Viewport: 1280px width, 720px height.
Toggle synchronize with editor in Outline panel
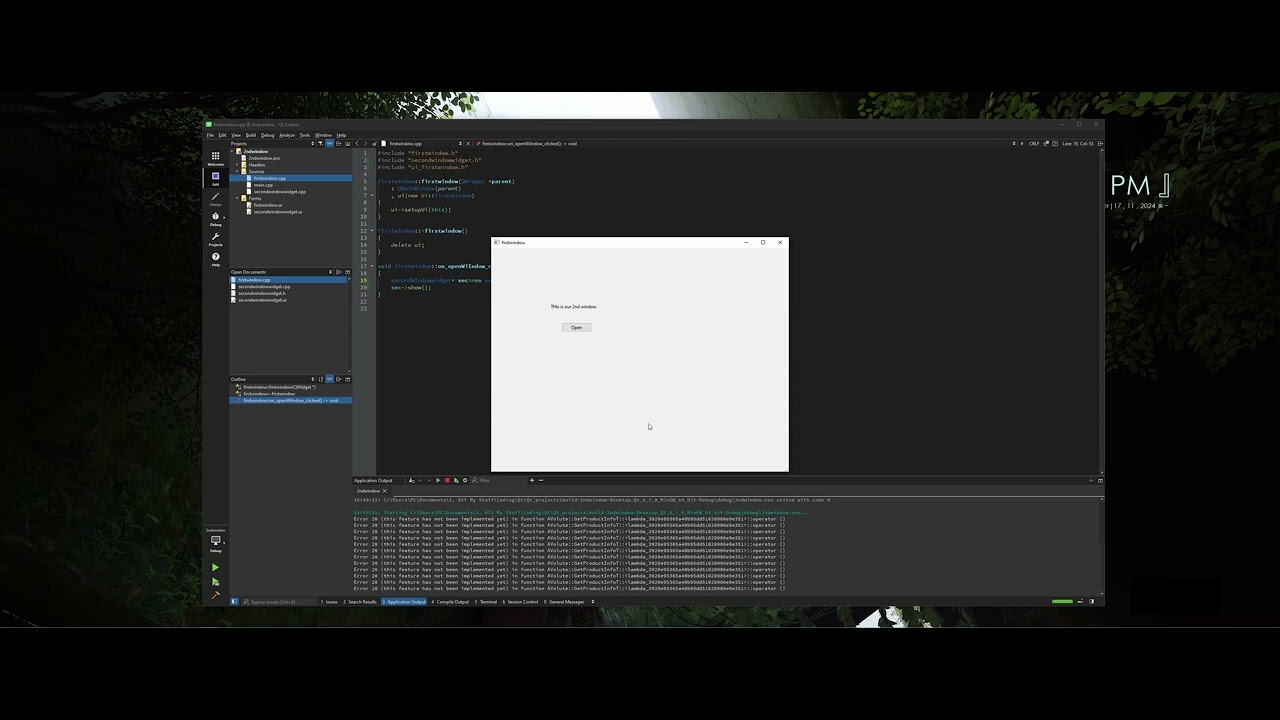coord(329,379)
